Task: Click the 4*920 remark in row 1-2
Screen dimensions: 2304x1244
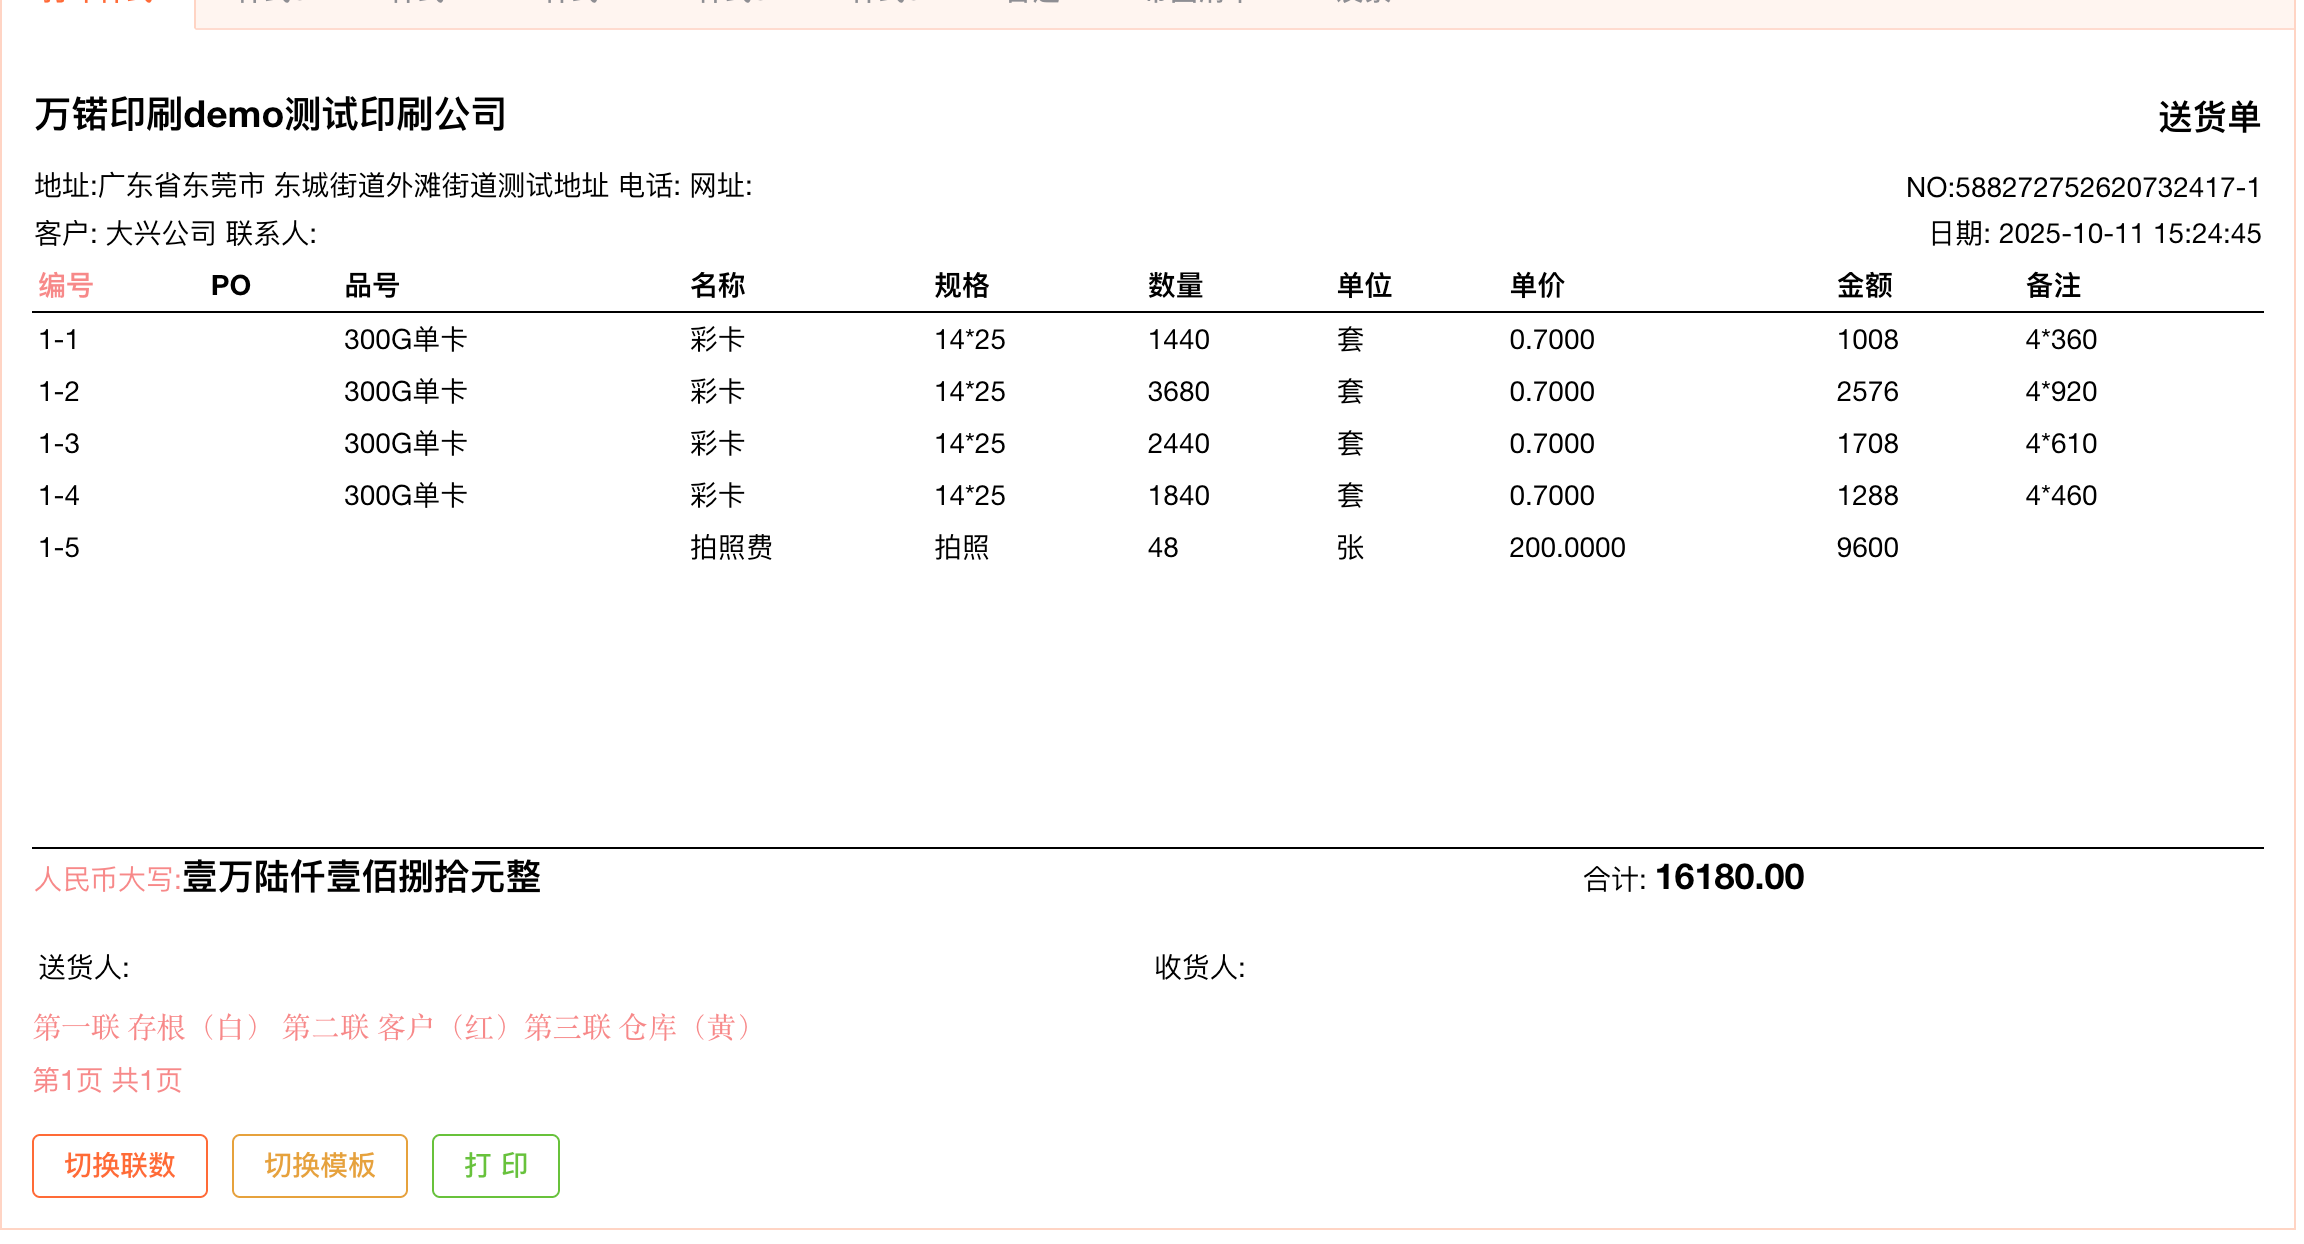Action: [2061, 391]
